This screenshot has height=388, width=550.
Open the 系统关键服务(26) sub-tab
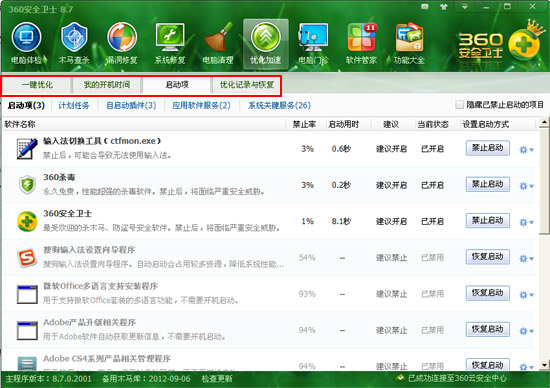(279, 105)
